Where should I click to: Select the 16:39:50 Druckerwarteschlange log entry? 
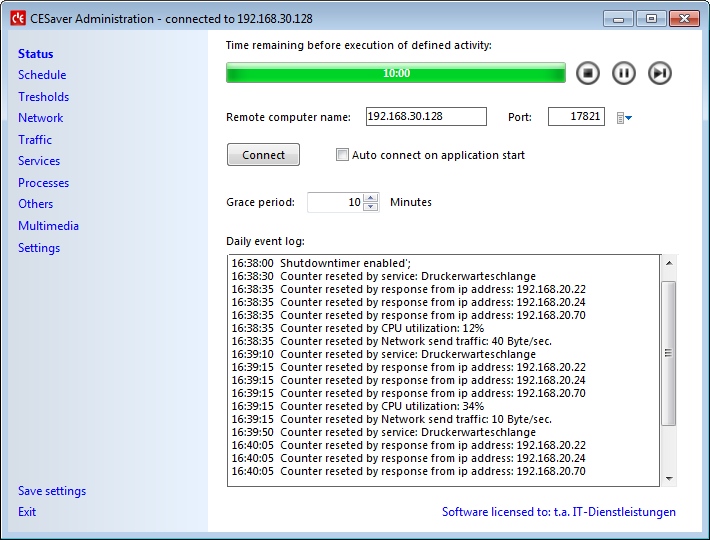pyautogui.click(x=384, y=432)
